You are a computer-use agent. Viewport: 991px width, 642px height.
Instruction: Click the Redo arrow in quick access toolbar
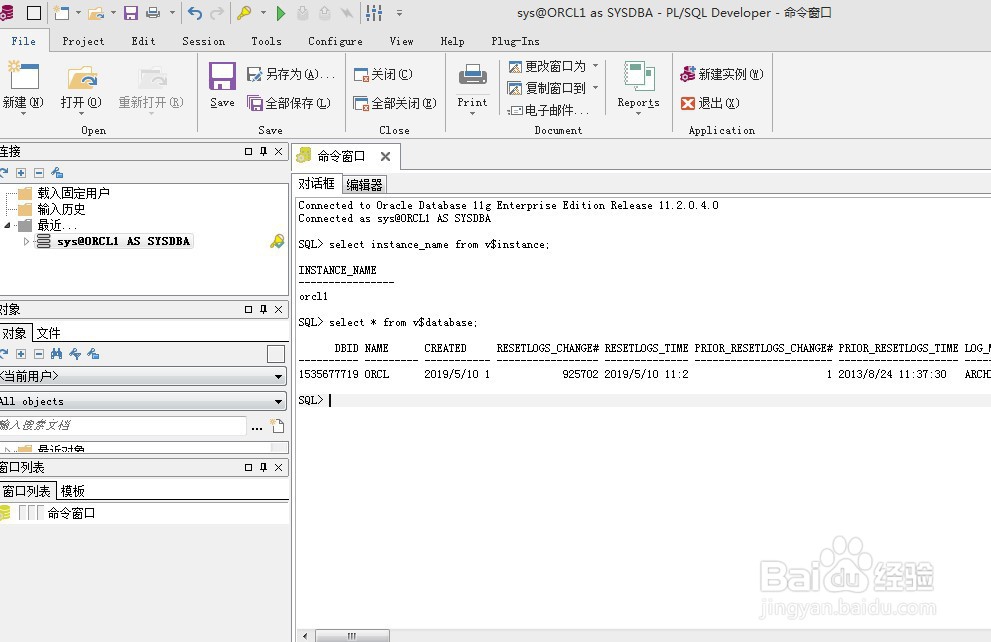pos(217,13)
